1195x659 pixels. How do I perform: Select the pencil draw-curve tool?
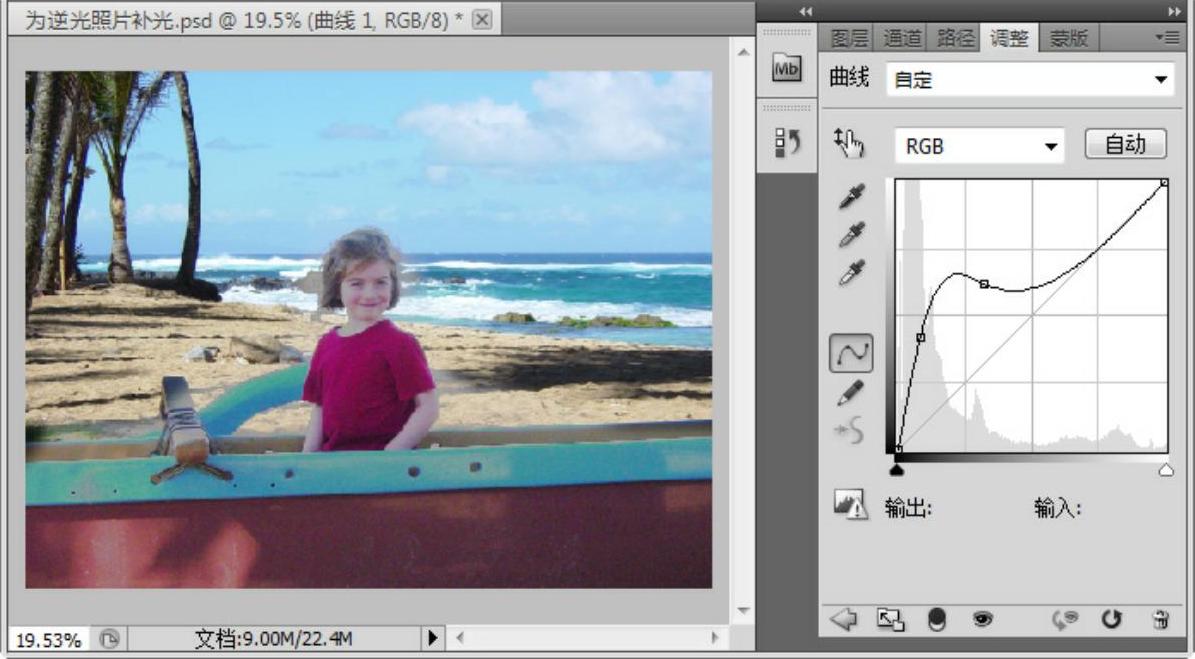pyautogui.click(x=851, y=393)
